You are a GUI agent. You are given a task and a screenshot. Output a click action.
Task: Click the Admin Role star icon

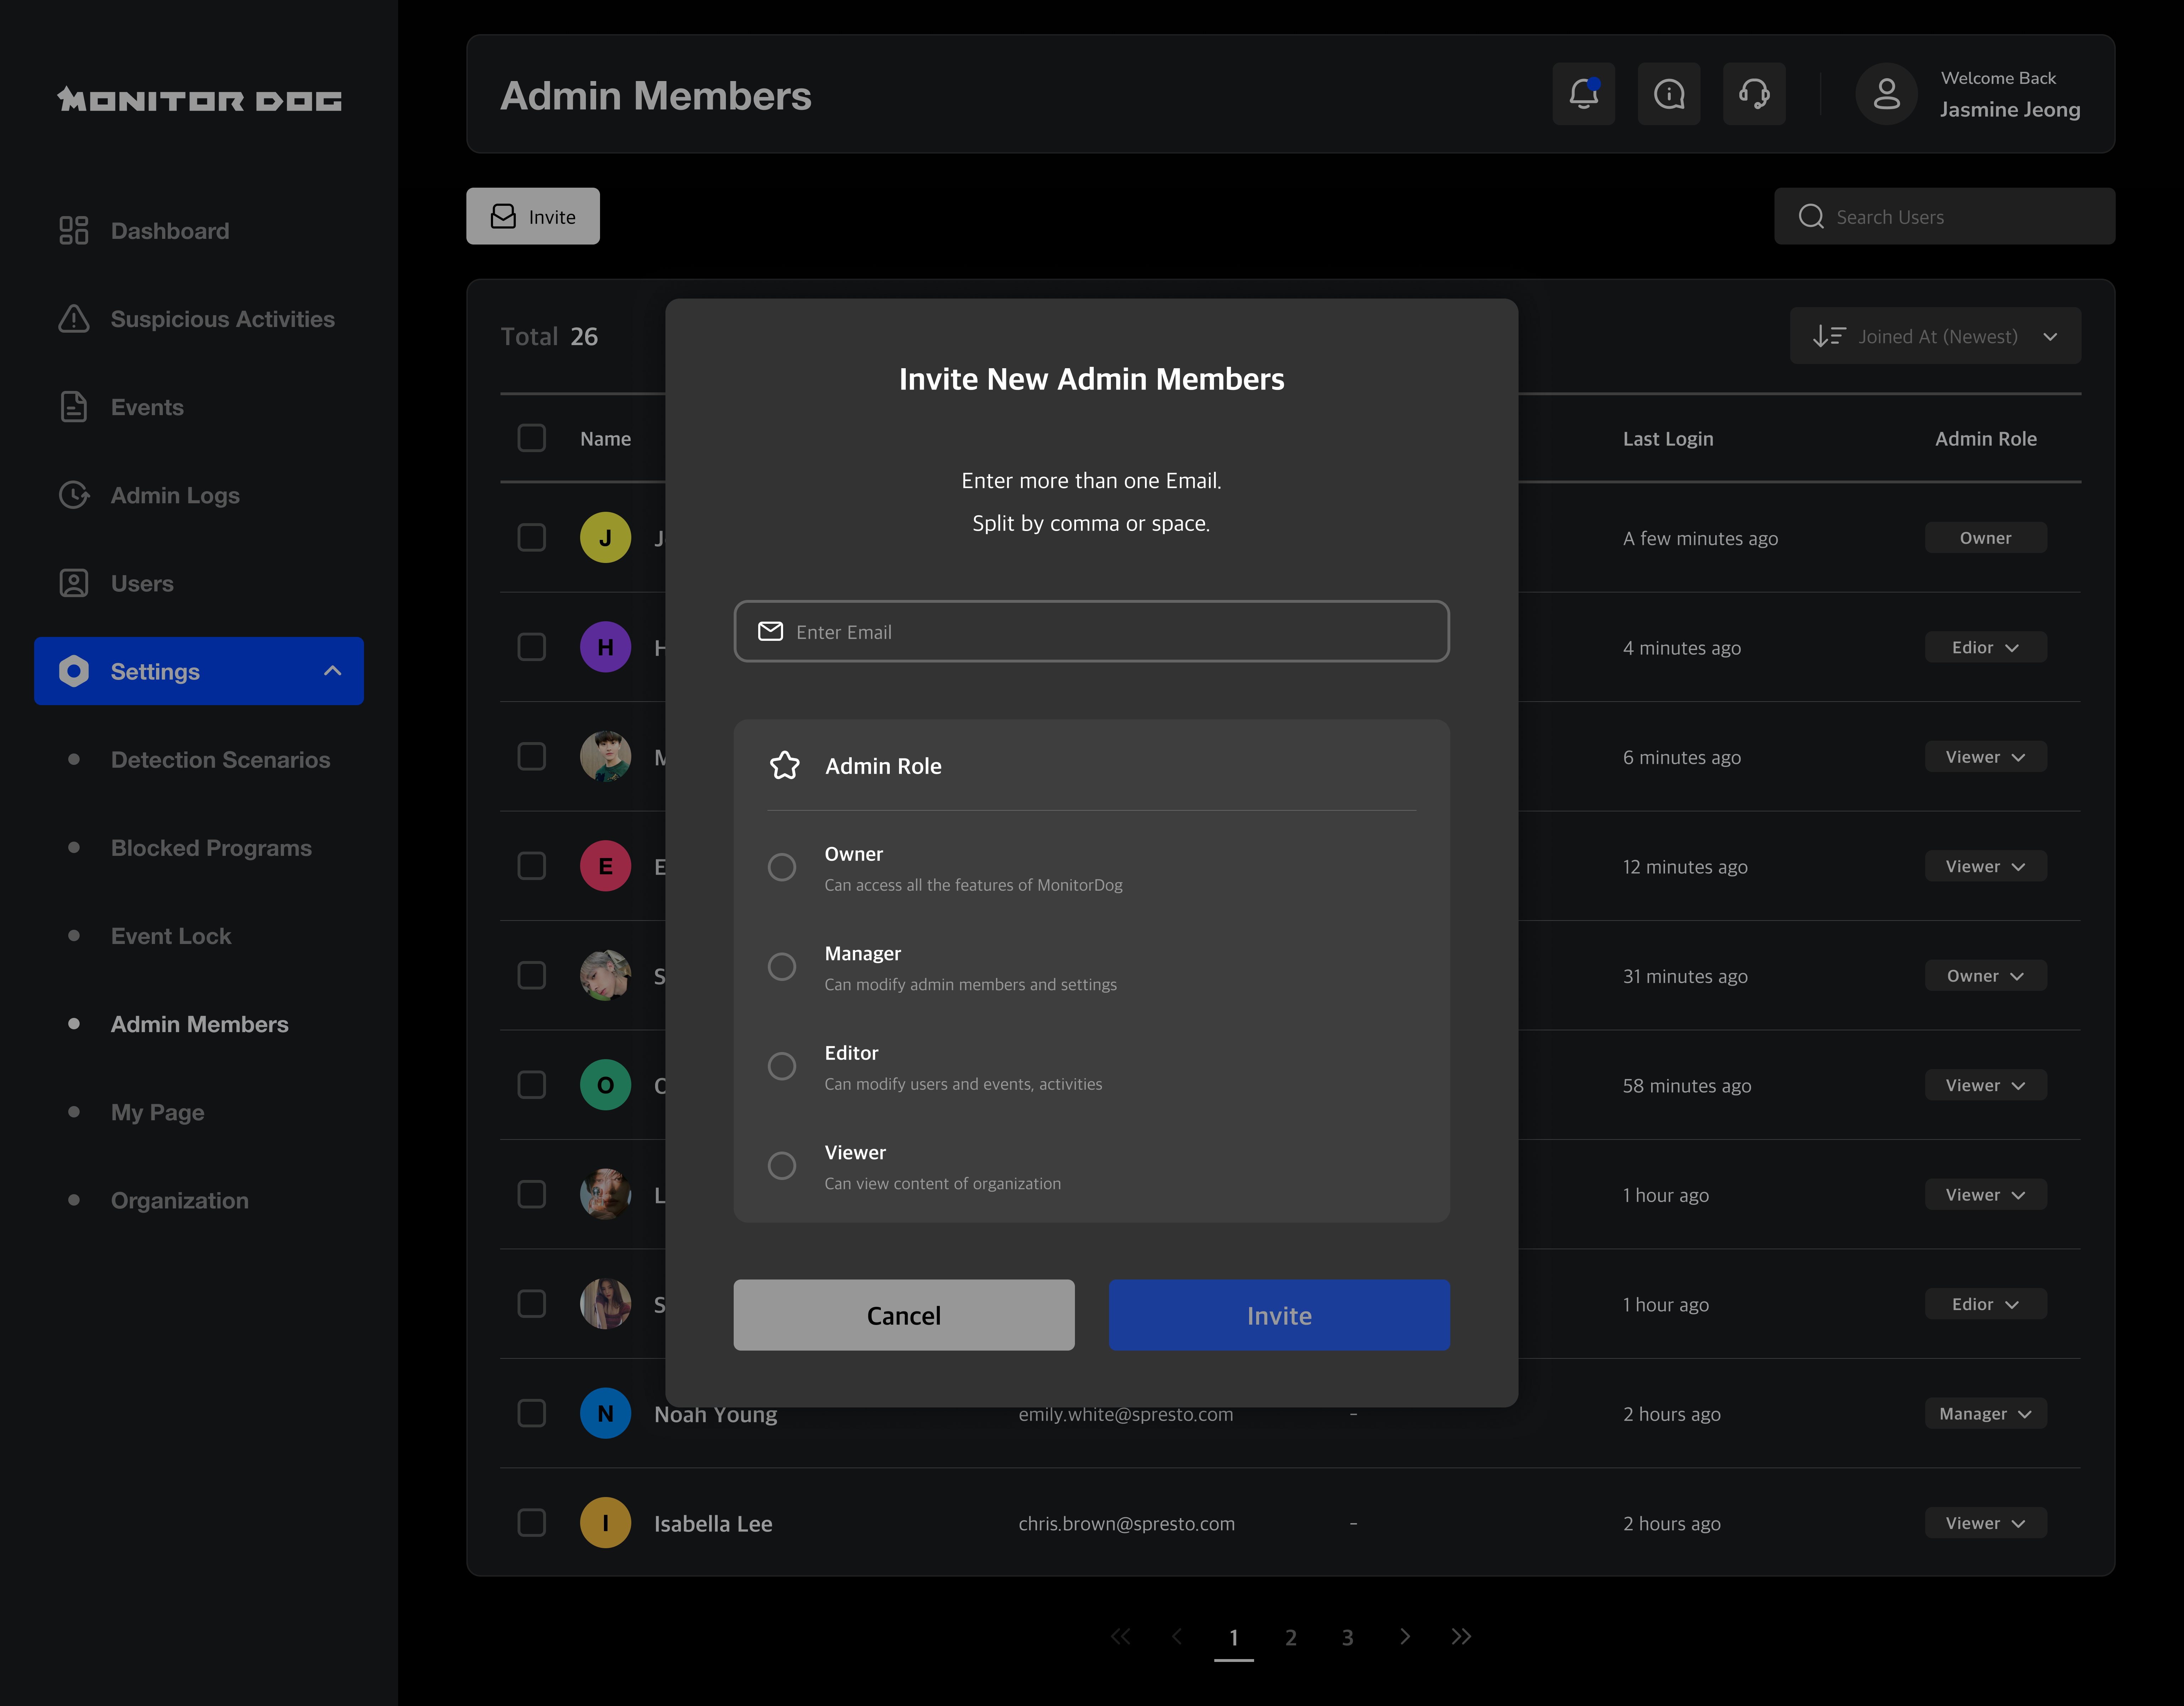[785, 766]
